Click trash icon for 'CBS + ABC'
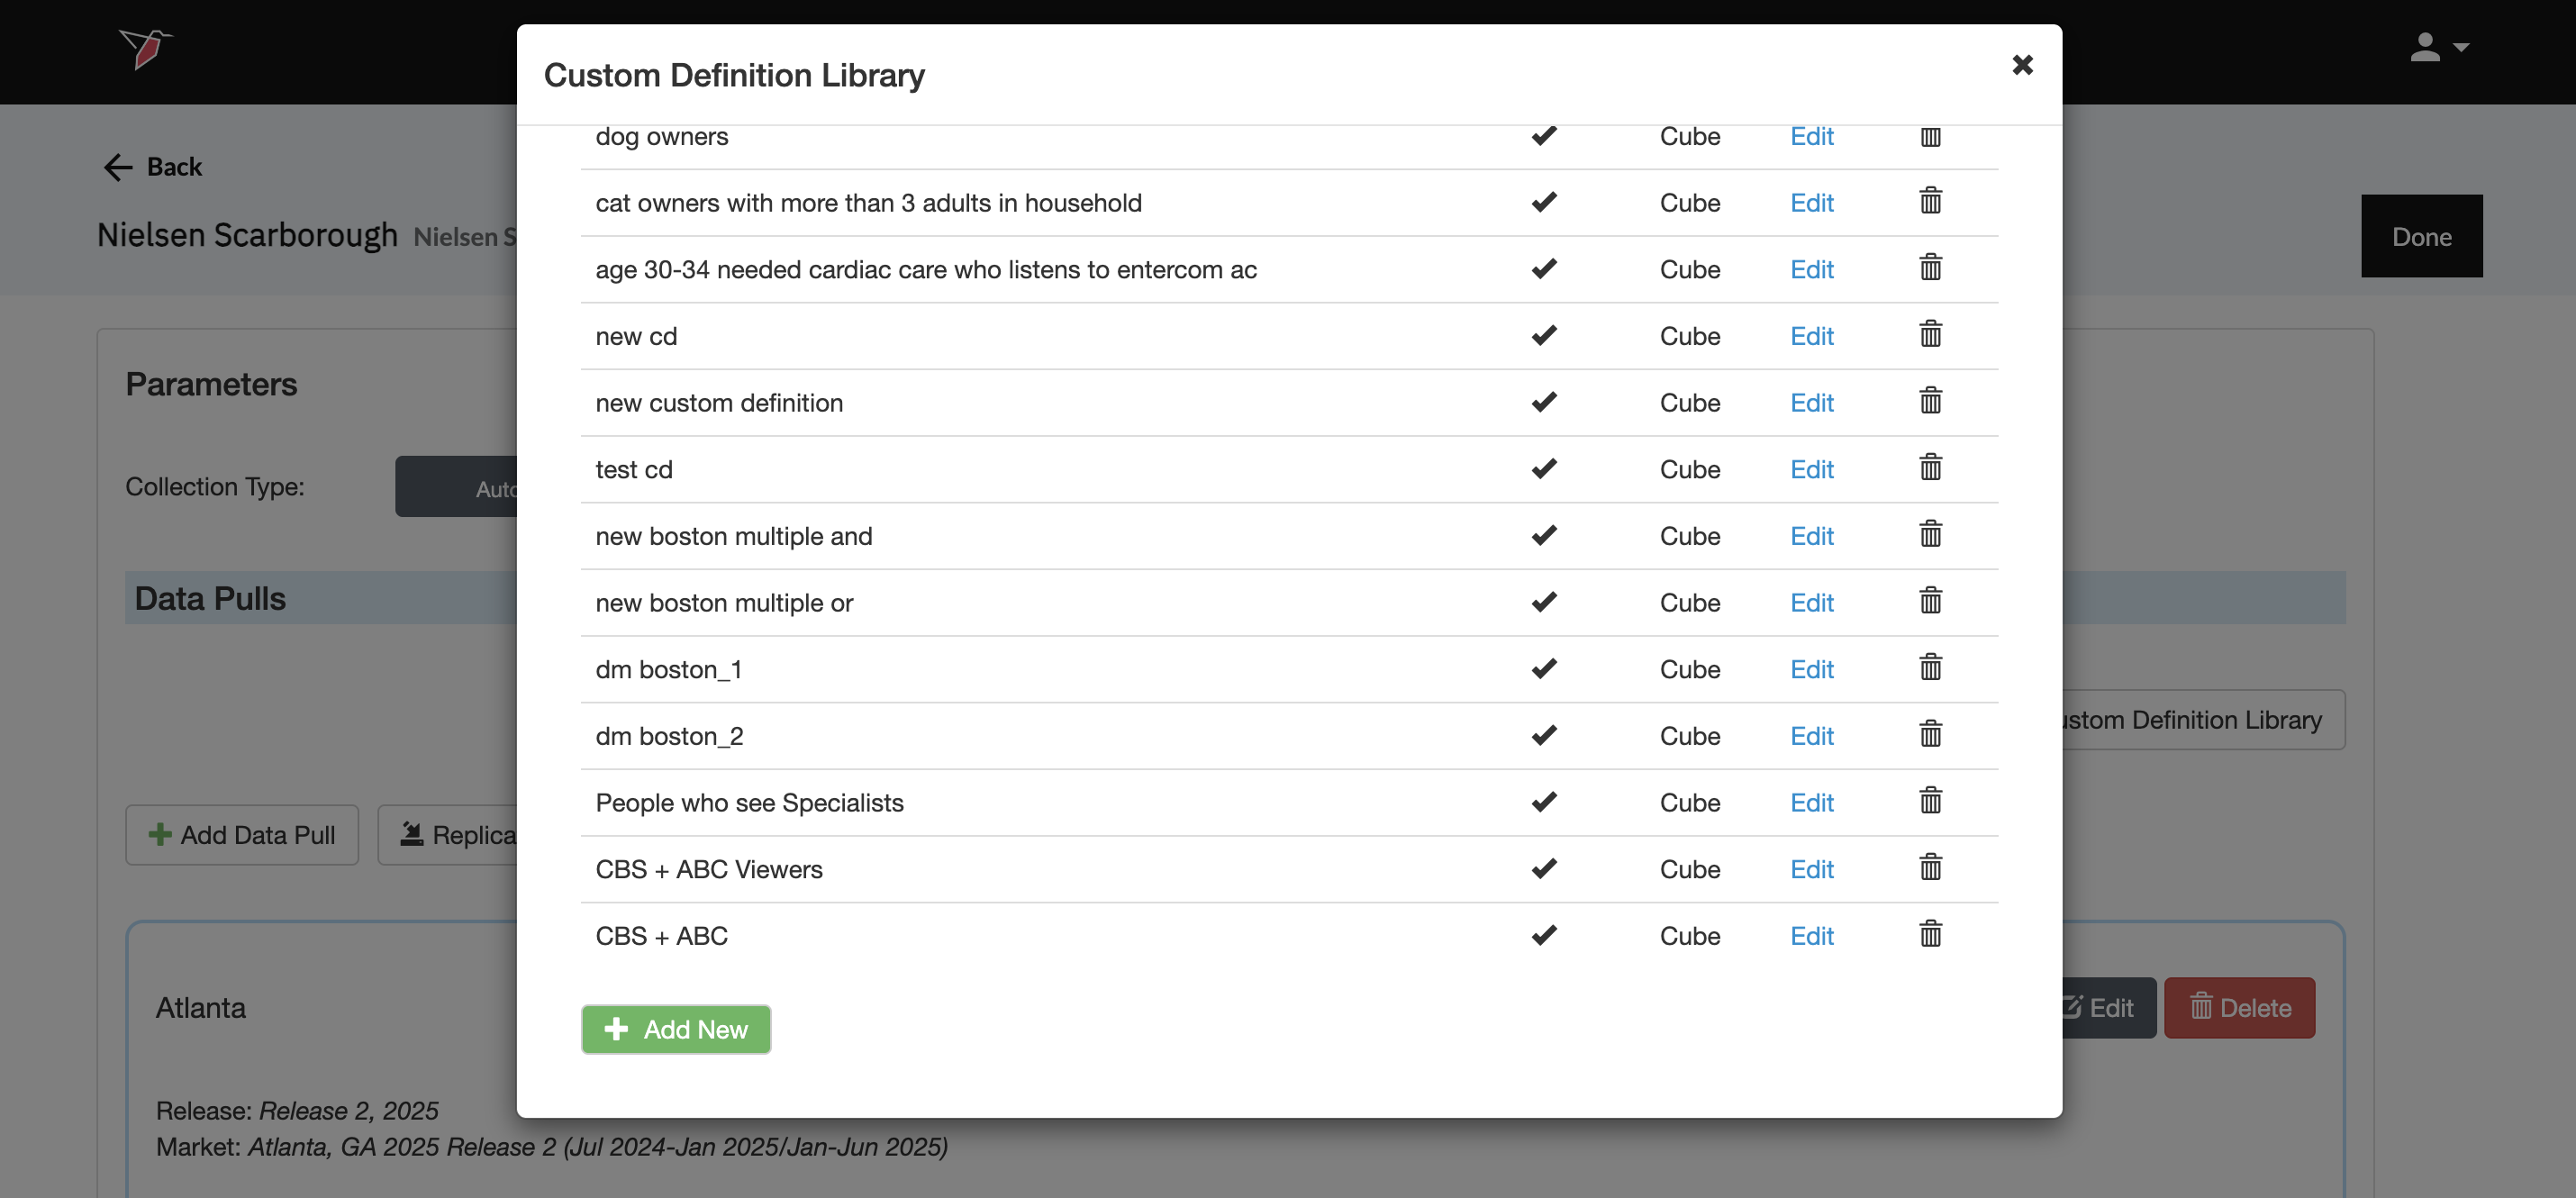The width and height of the screenshot is (2576, 1198). coord(1930,935)
